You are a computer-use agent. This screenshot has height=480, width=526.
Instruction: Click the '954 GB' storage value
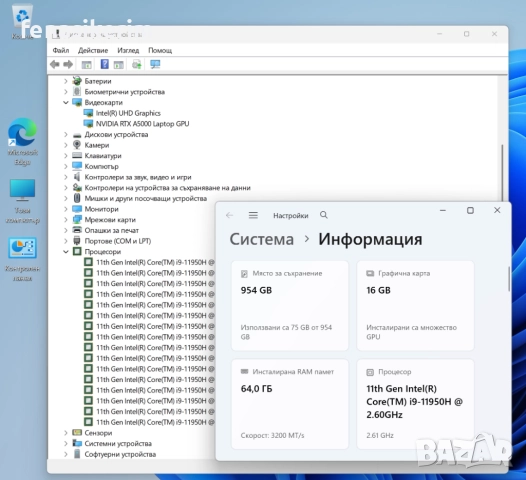click(x=256, y=290)
